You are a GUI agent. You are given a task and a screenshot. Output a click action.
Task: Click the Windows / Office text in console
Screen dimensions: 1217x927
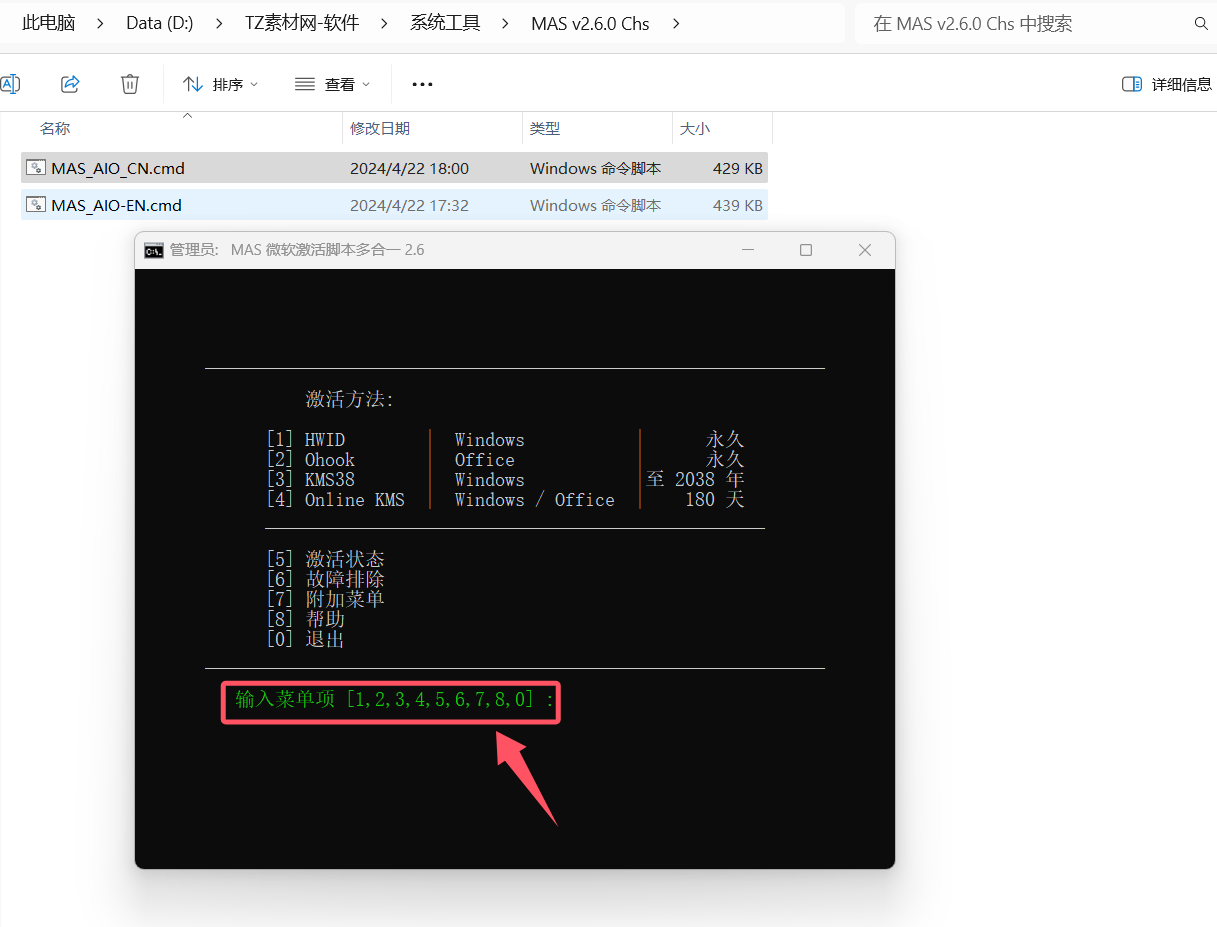pyautogui.click(x=535, y=500)
